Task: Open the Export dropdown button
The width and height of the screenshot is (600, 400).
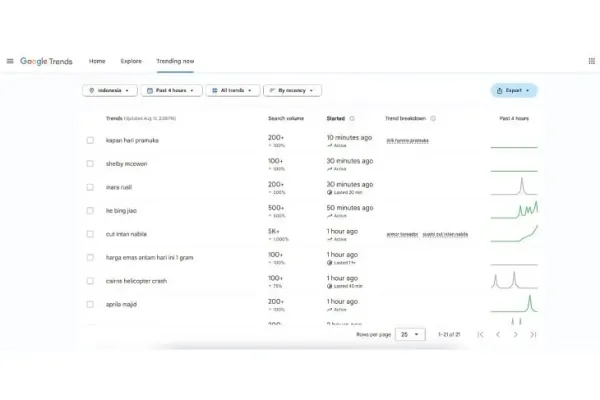Action: coord(514,90)
